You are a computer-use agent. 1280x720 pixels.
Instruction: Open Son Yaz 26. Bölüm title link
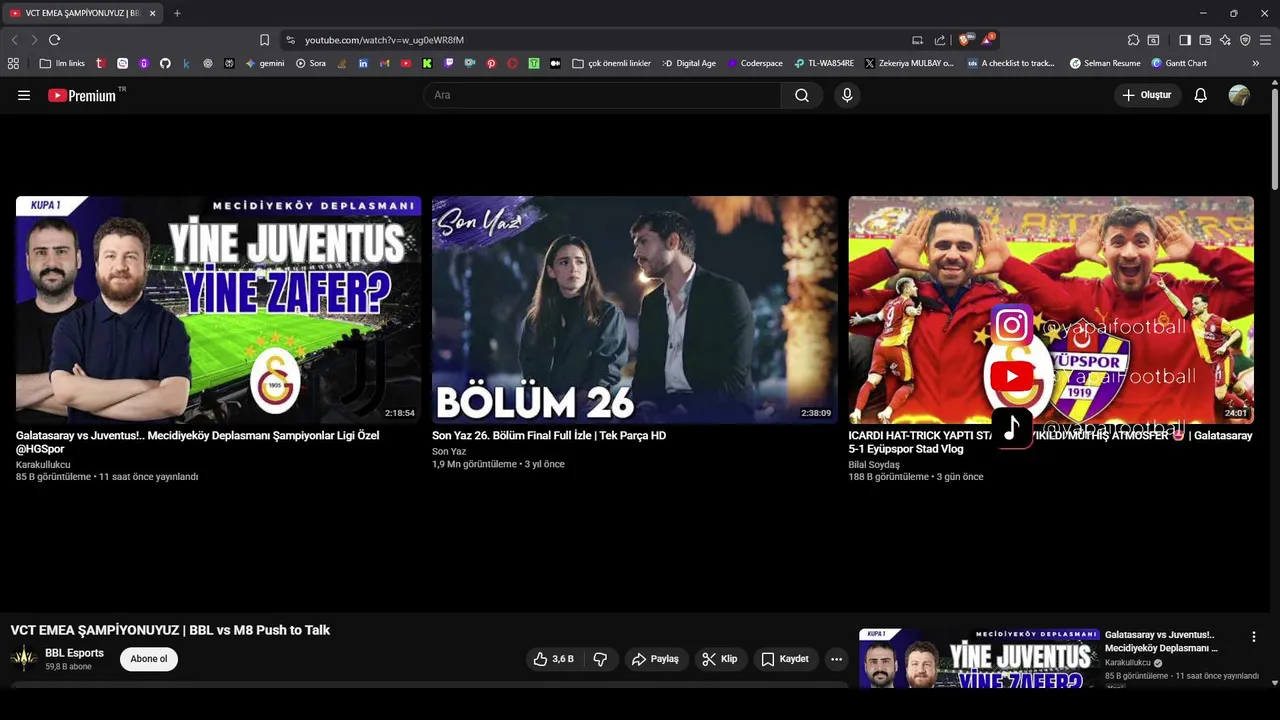[x=549, y=436]
